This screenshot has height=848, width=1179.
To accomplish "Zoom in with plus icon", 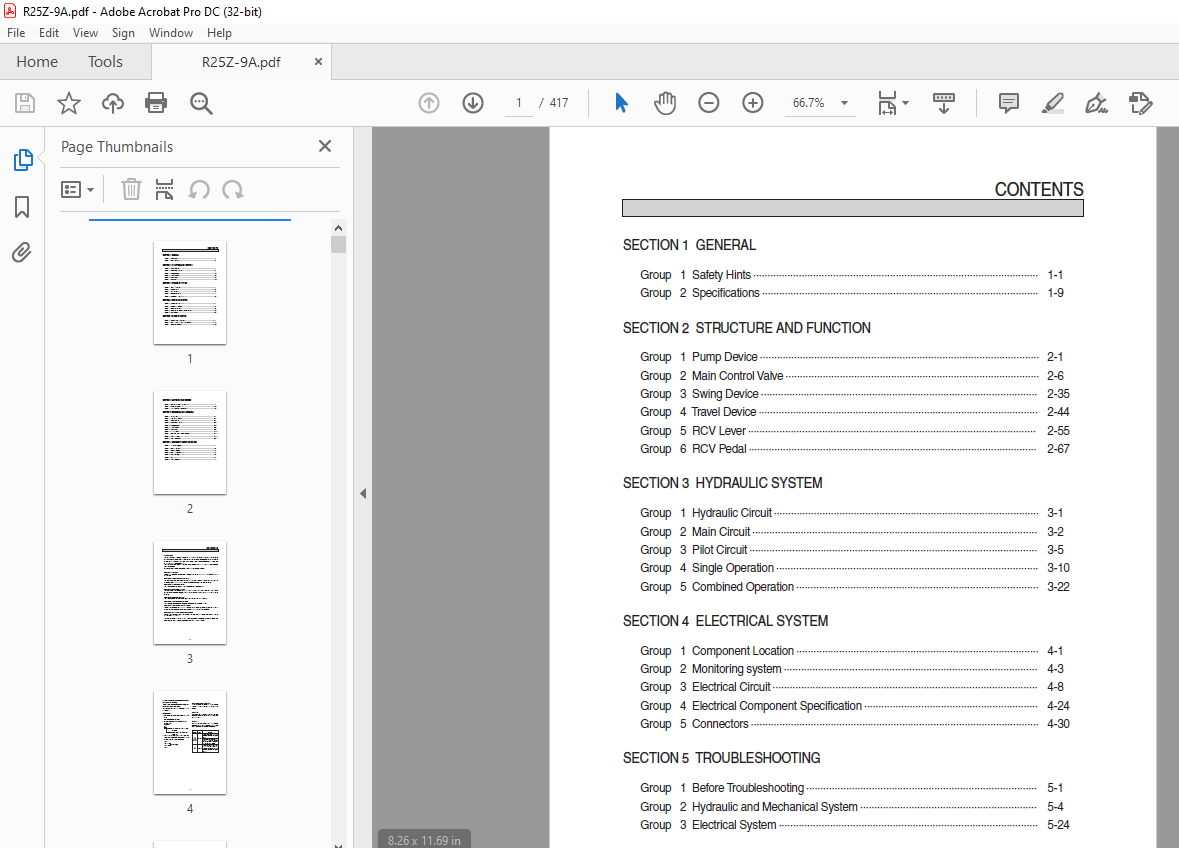I will (753, 103).
